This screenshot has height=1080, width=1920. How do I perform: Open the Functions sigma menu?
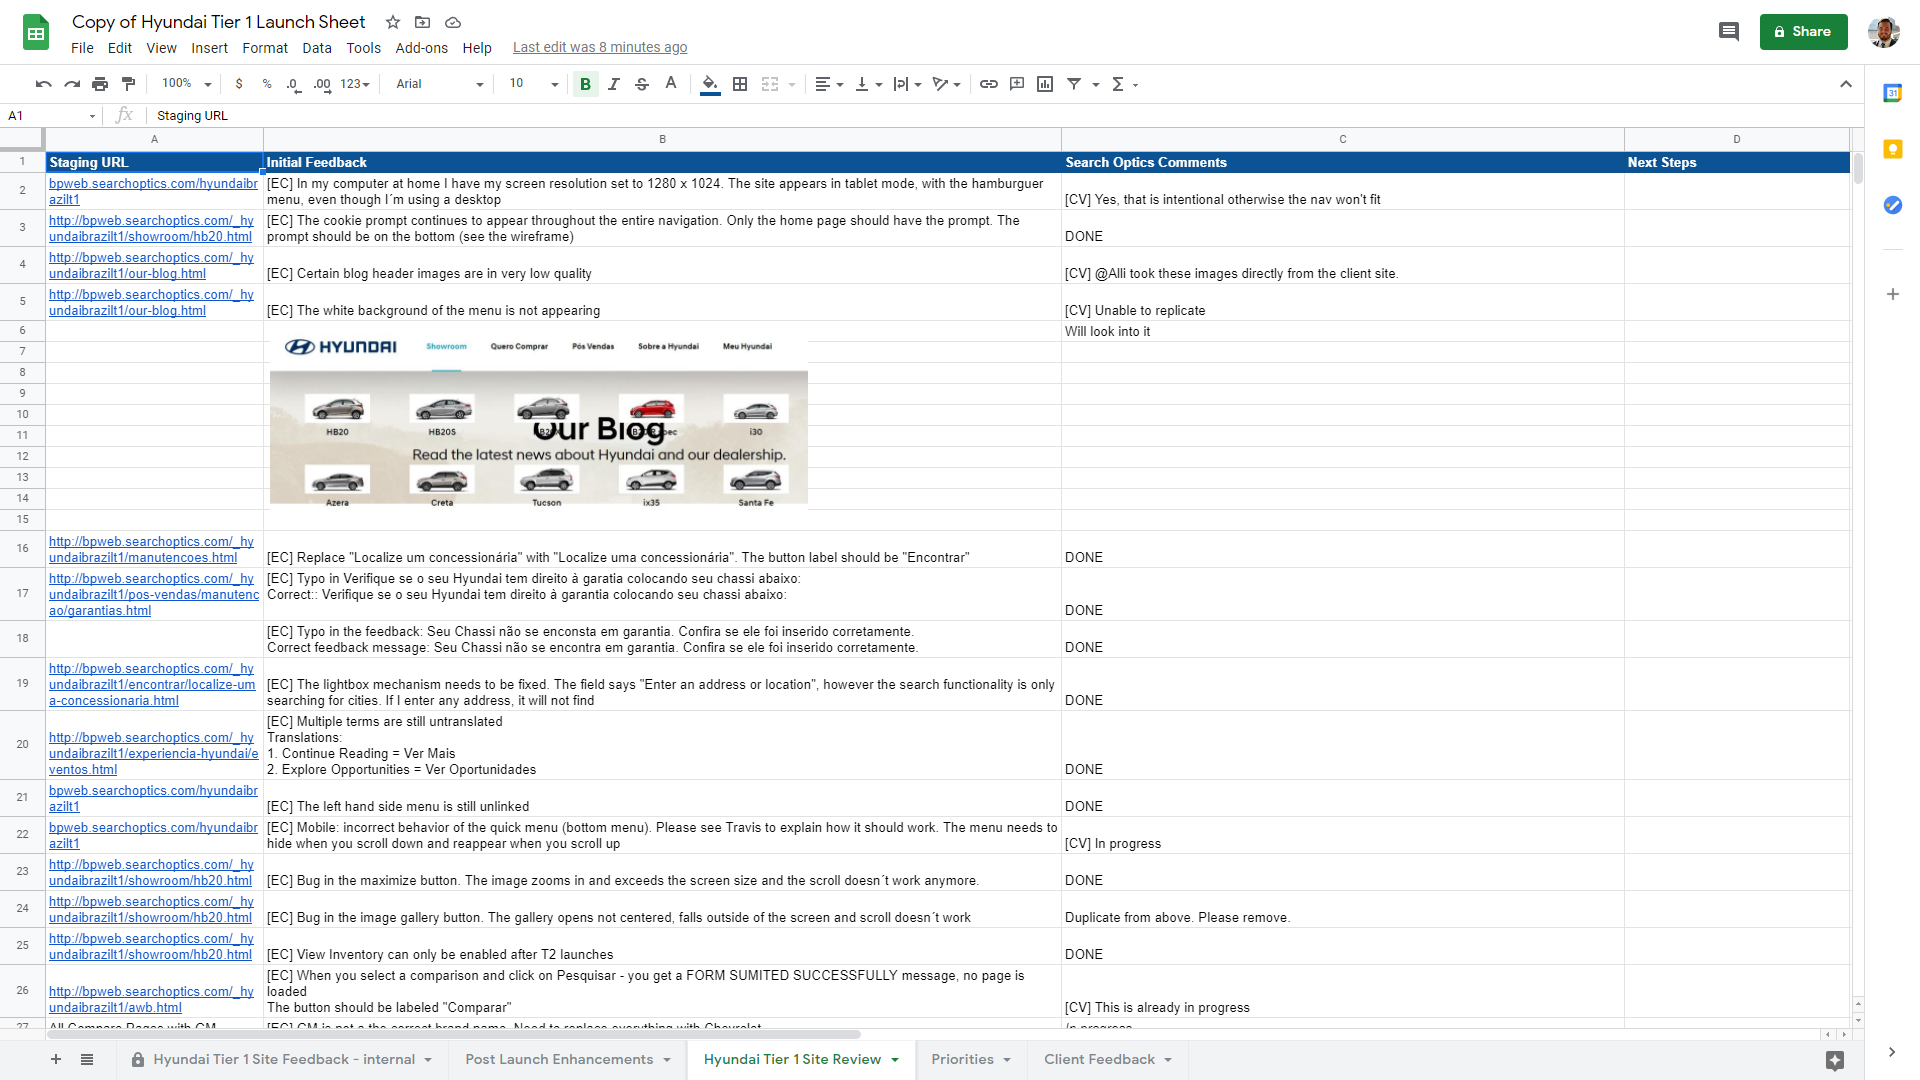[1125, 84]
